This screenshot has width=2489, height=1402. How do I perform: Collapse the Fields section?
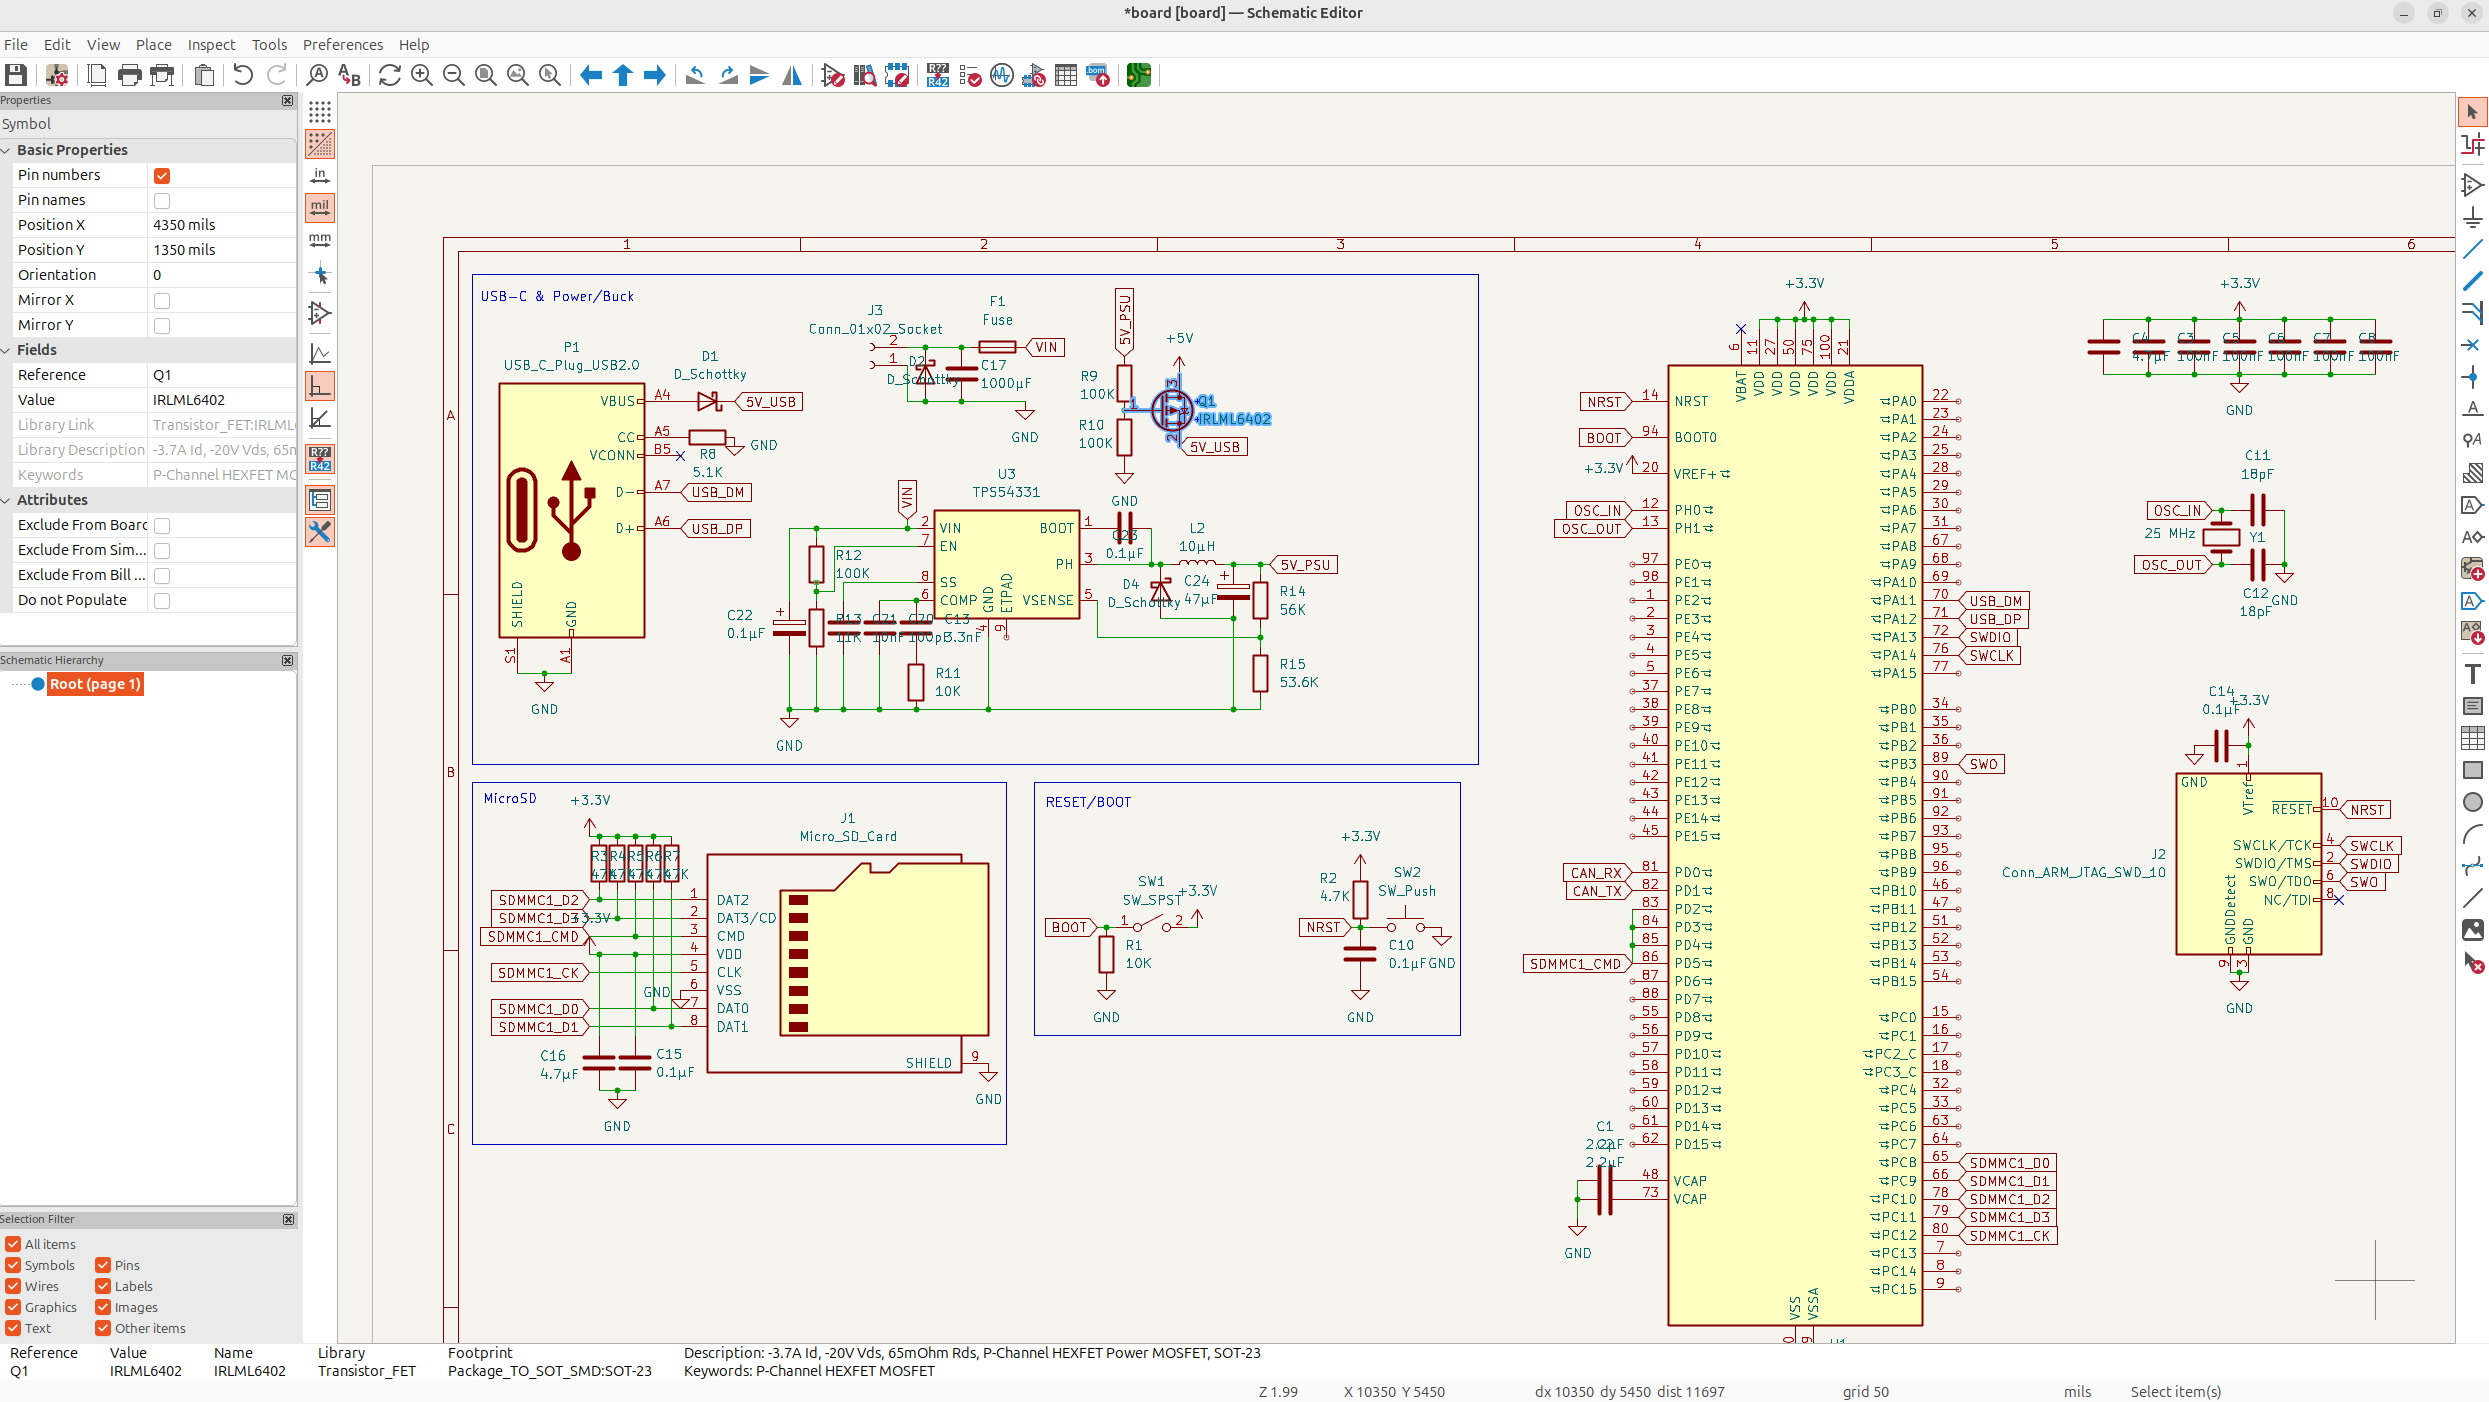[7, 350]
